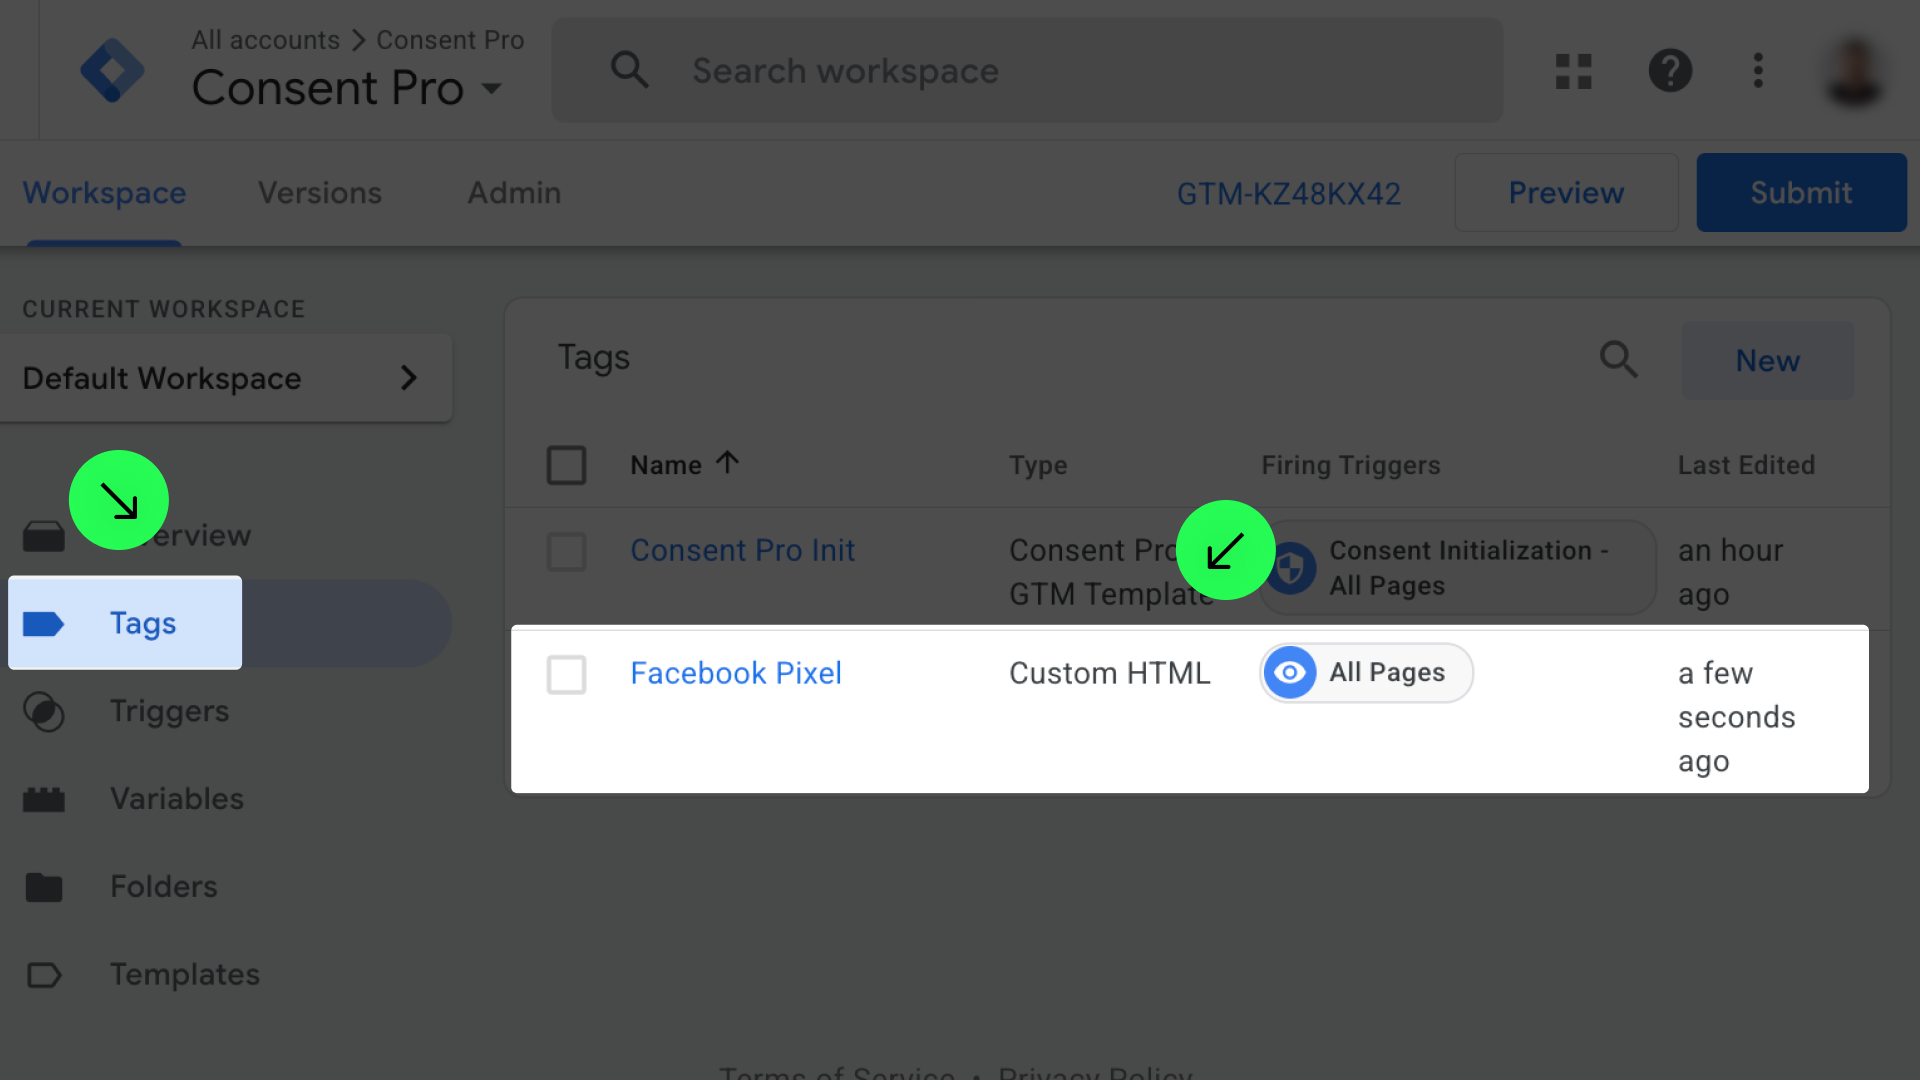
Task: Focus the Search workspace field
Action: [1027, 70]
